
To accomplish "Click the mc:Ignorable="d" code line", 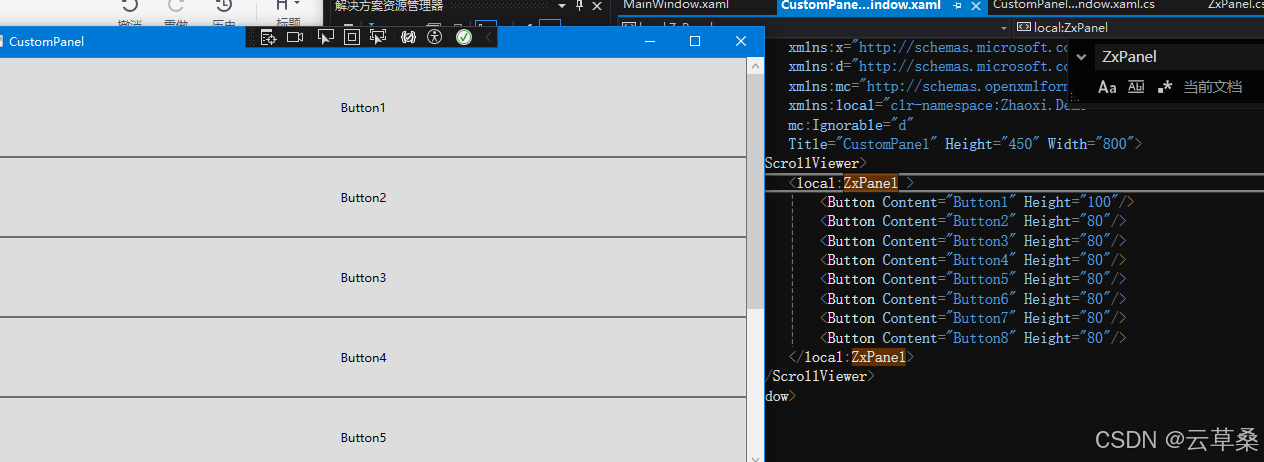I will coord(851,125).
